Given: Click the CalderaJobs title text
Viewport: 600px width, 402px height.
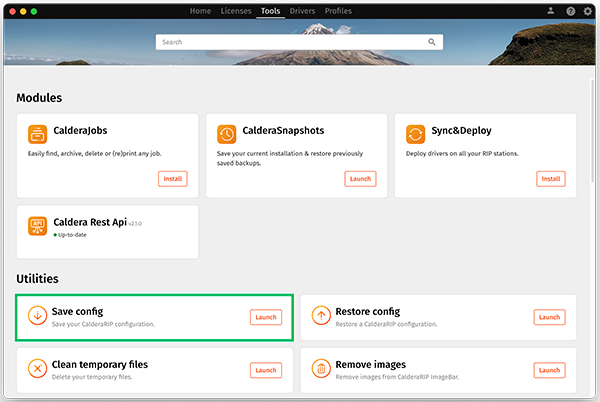Looking at the screenshot, I should click(x=80, y=130).
